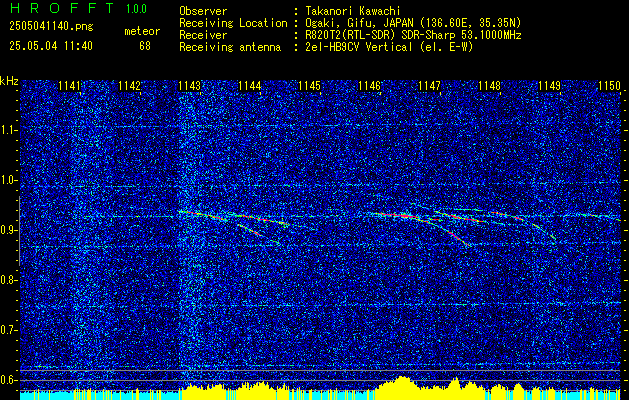Viewport: 629px width, 400px height.
Task: Click the kHz axis unit label
Action: [x=9, y=81]
